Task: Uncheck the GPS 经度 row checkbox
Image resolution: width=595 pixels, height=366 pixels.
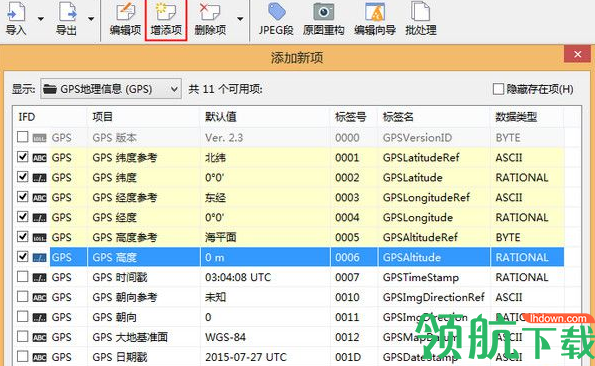Action: [x=23, y=217]
